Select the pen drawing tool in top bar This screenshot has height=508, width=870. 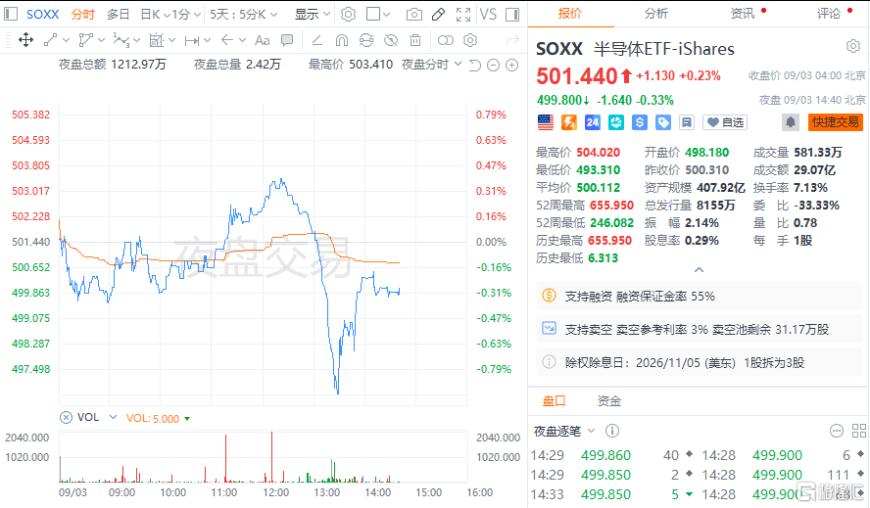(438, 14)
